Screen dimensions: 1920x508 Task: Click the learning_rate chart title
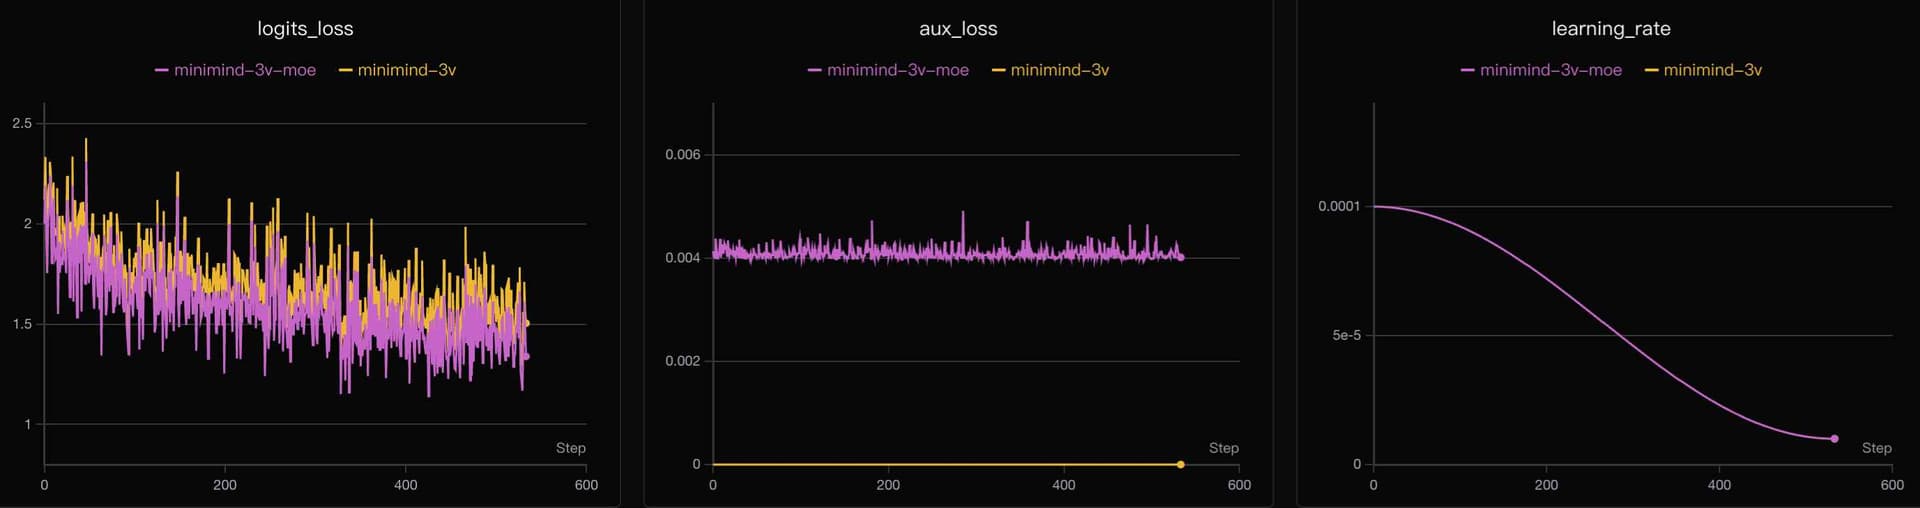[1611, 29]
